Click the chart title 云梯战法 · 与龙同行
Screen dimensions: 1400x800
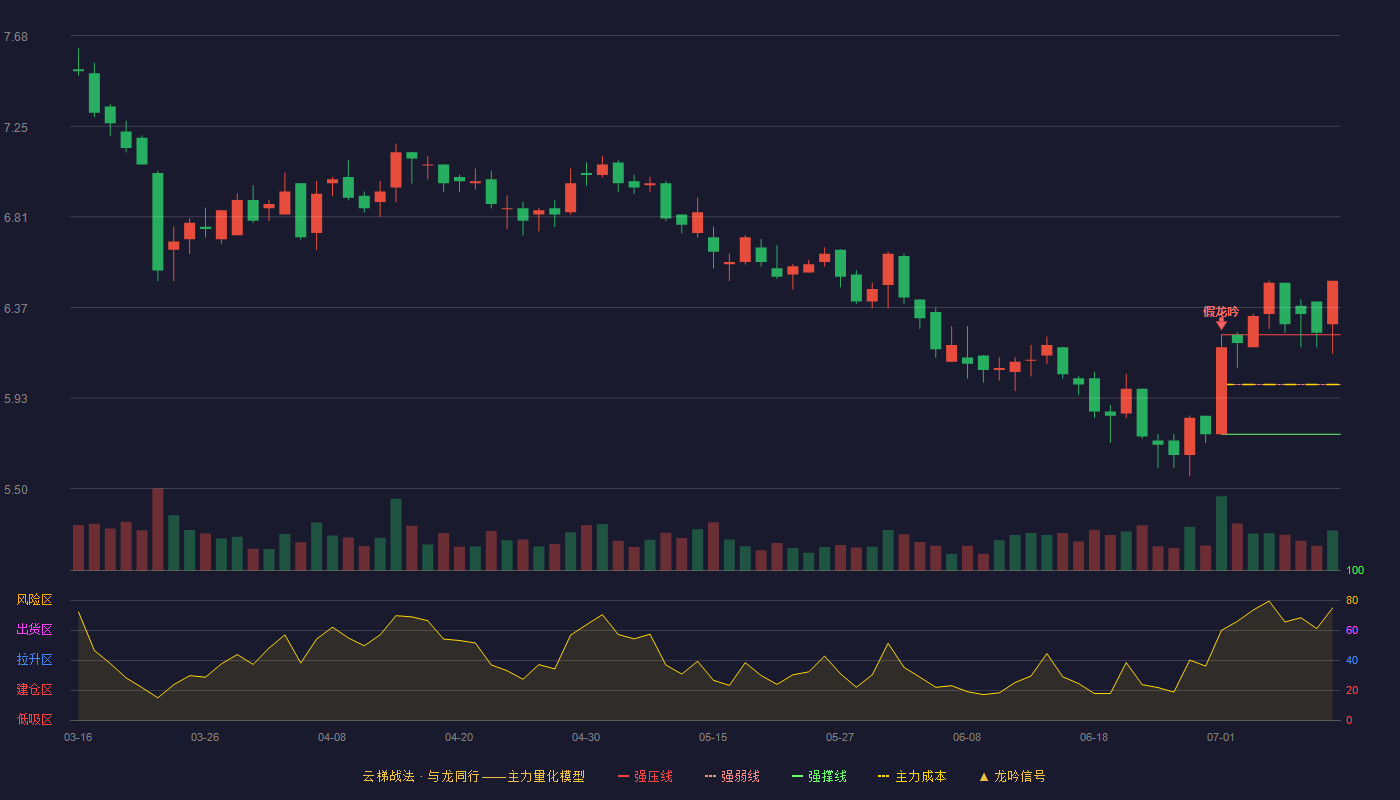[420, 776]
